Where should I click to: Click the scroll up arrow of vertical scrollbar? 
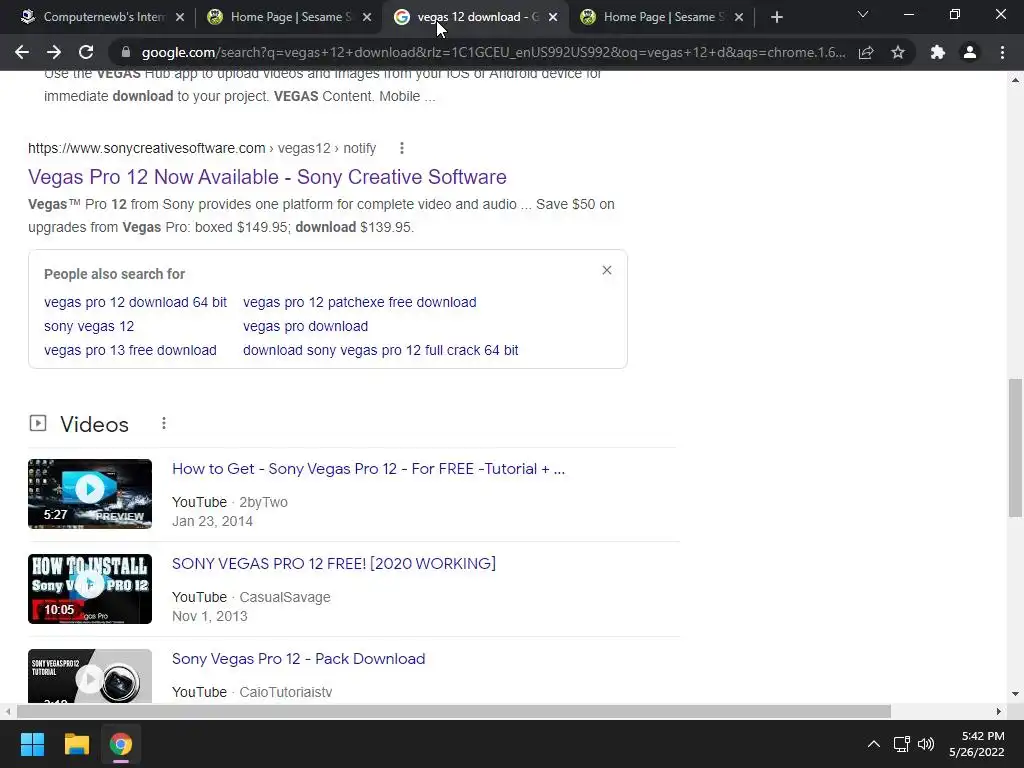1016,80
